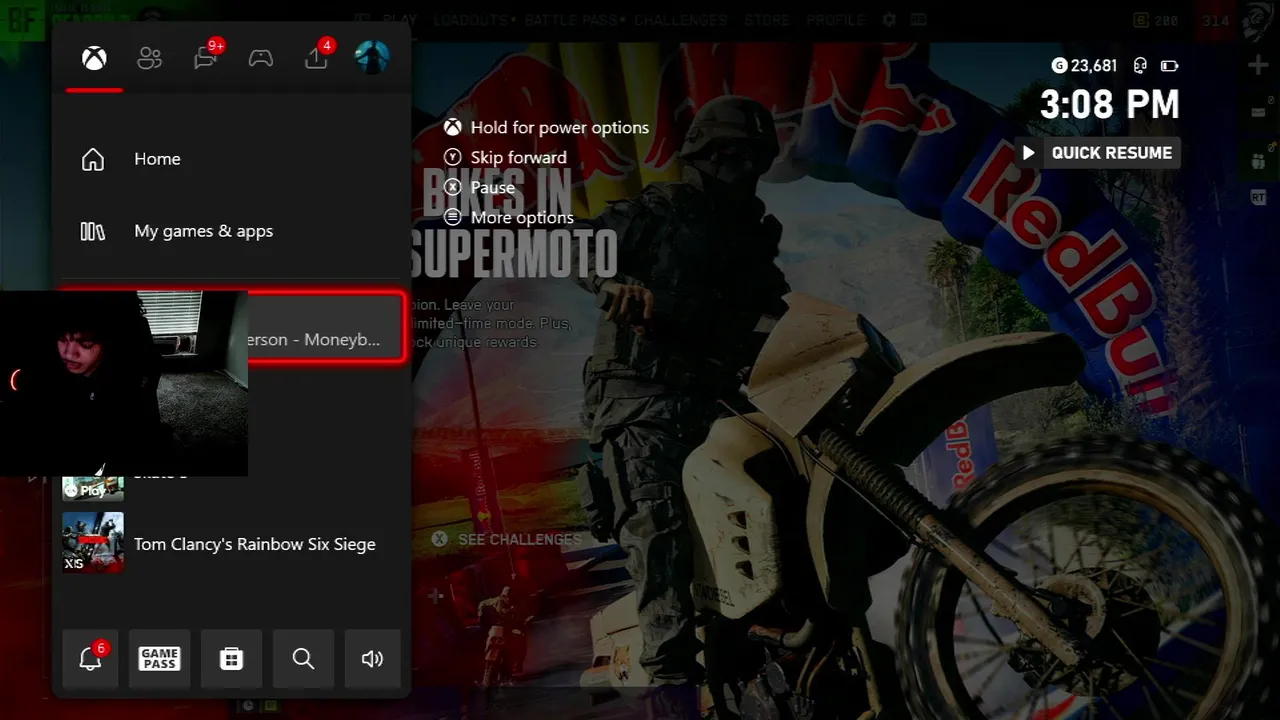Click the plus icon on game's right sidebar

pyautogui.click(x=1258, y=65)
